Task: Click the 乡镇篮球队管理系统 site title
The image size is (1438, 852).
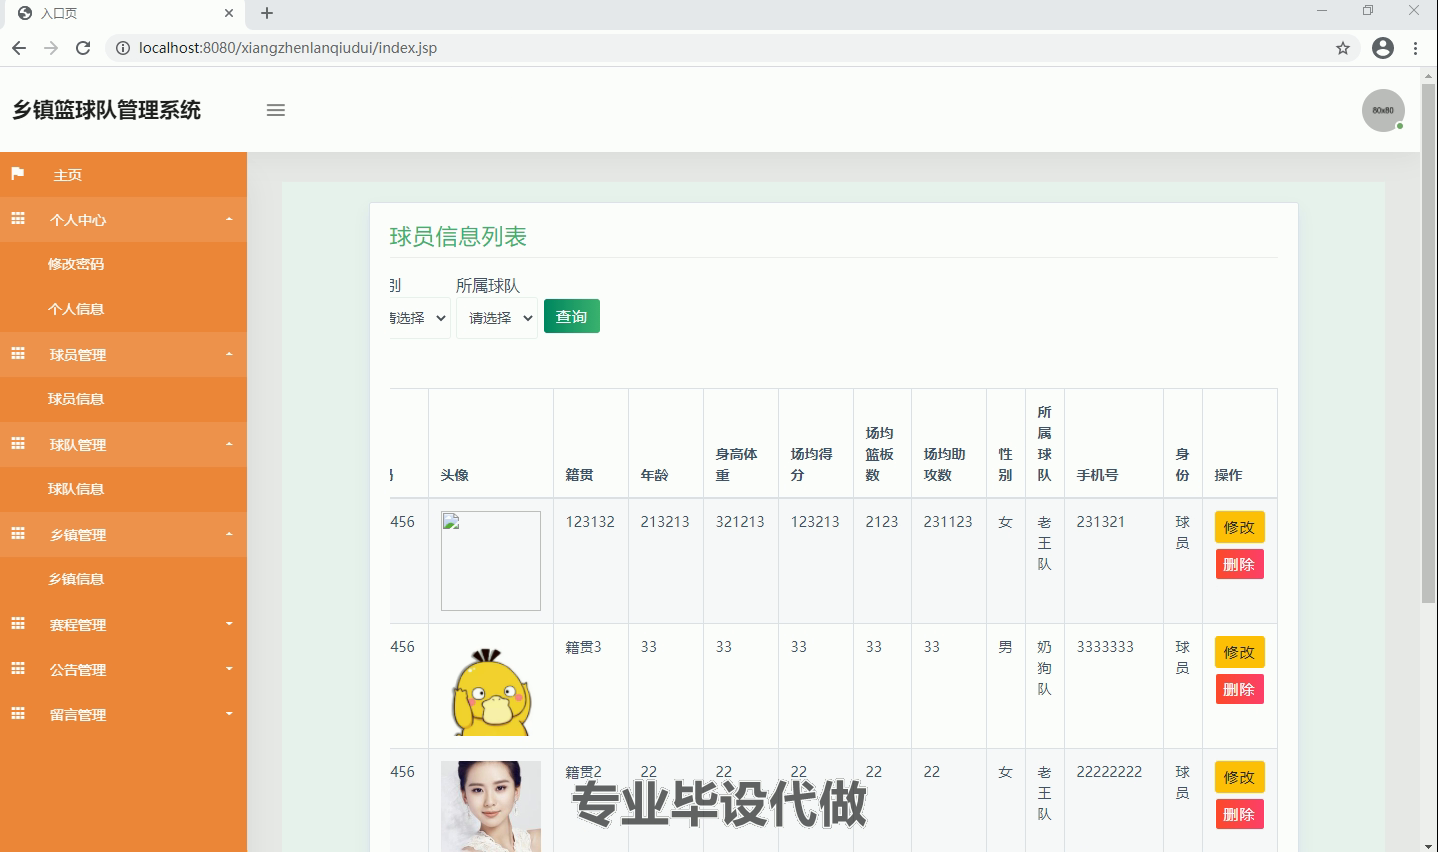Action: (107, 110)
